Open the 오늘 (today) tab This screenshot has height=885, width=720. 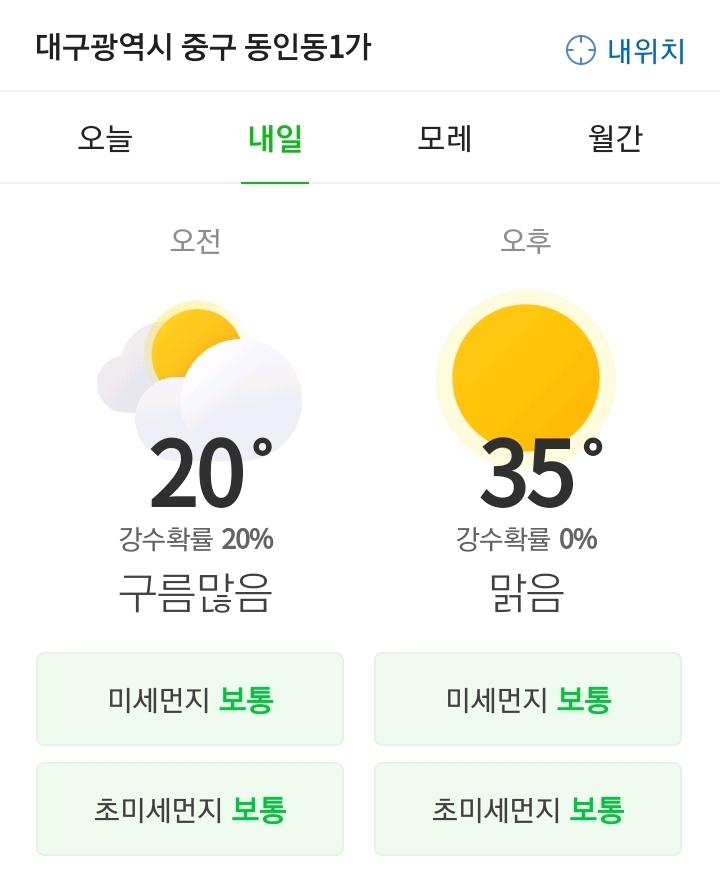point(105,139)
